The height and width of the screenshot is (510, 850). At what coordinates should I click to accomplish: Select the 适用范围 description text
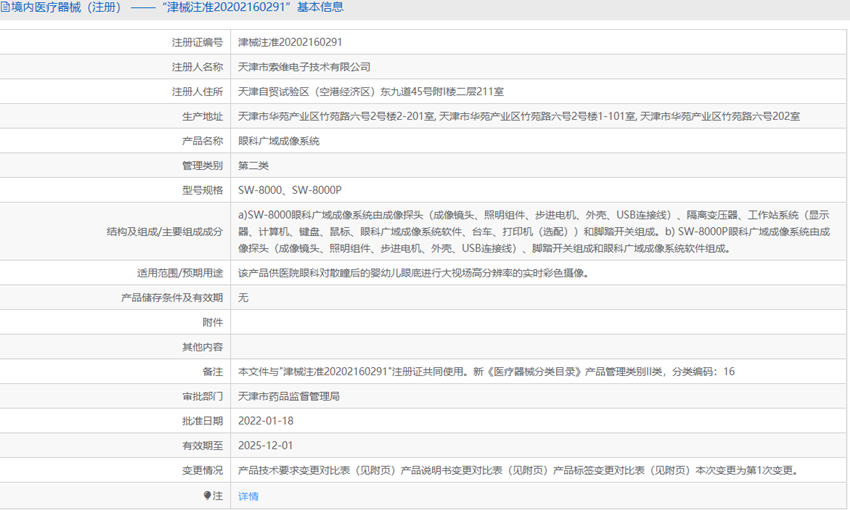(x=413, y=273)
